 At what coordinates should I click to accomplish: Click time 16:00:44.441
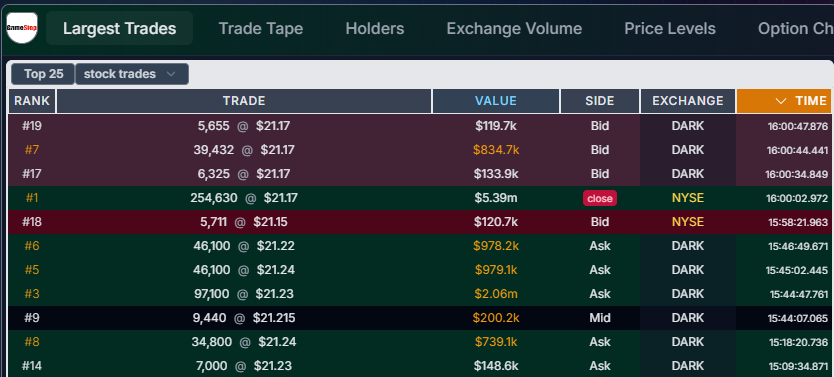797,150
